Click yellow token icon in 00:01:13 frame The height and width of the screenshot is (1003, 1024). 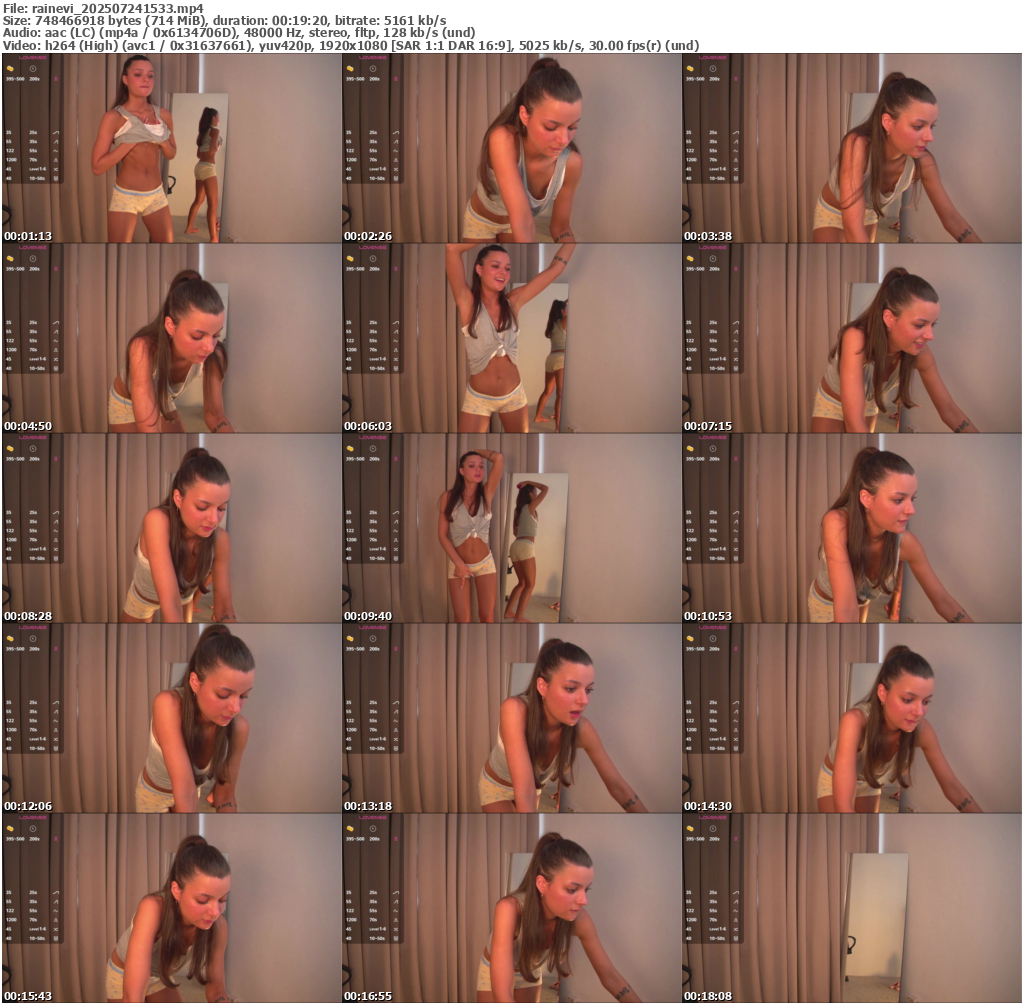coord(9,69)
